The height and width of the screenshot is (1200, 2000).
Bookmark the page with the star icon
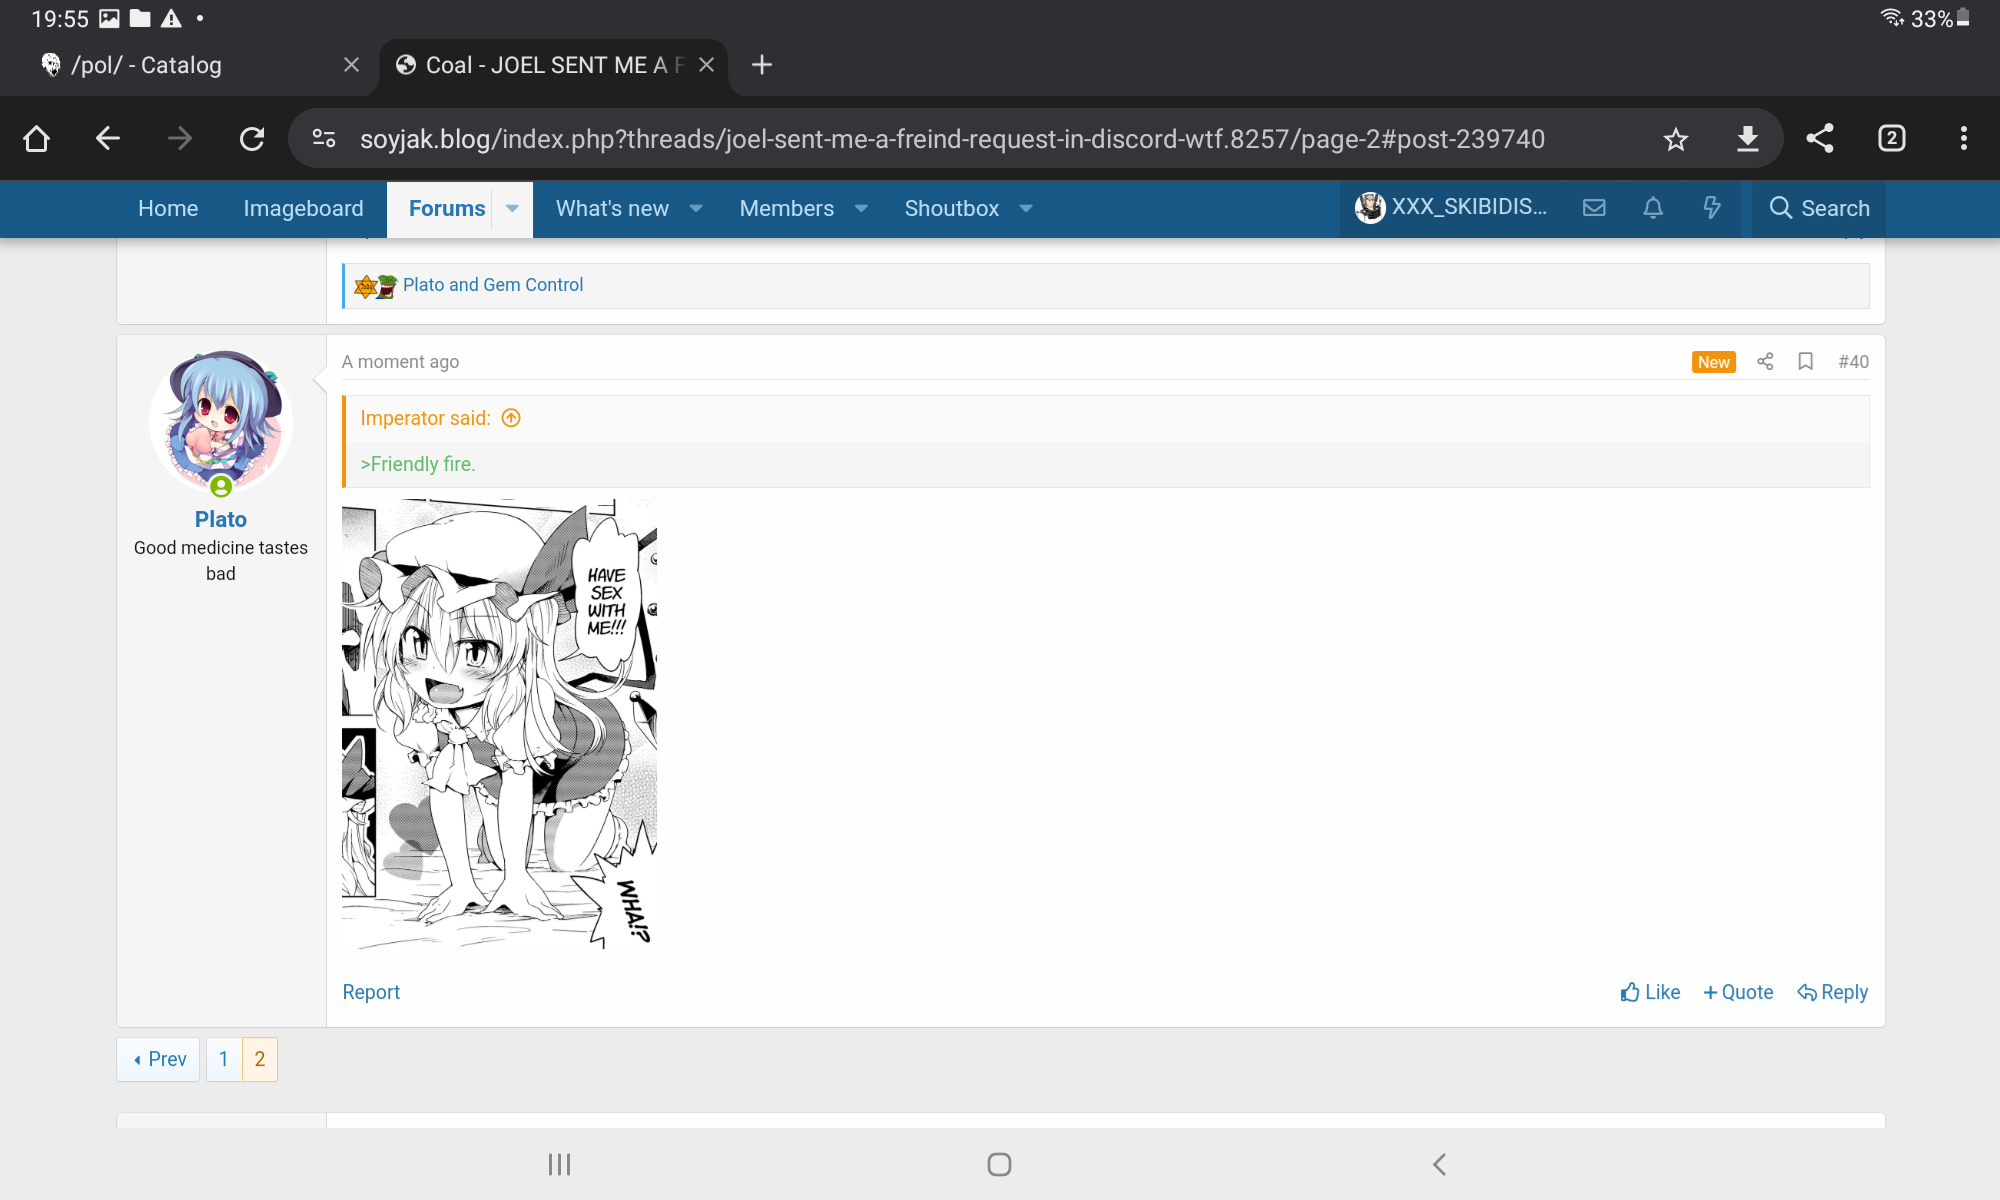[1676, 139]
